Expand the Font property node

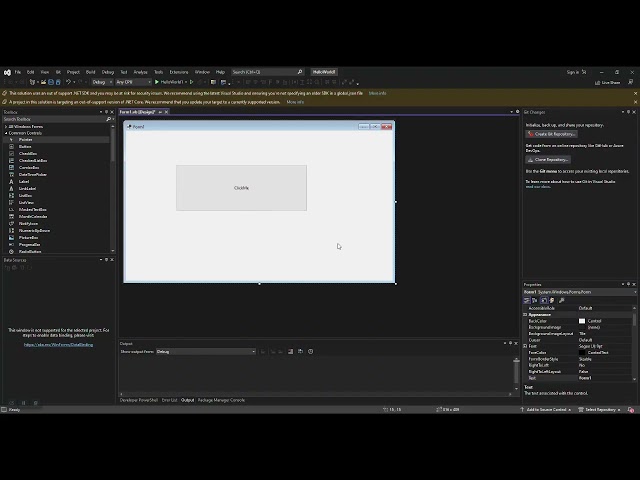525,346
